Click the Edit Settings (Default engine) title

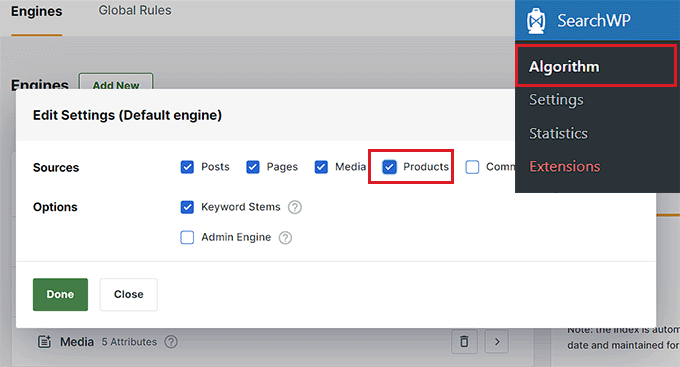(128, 115)
